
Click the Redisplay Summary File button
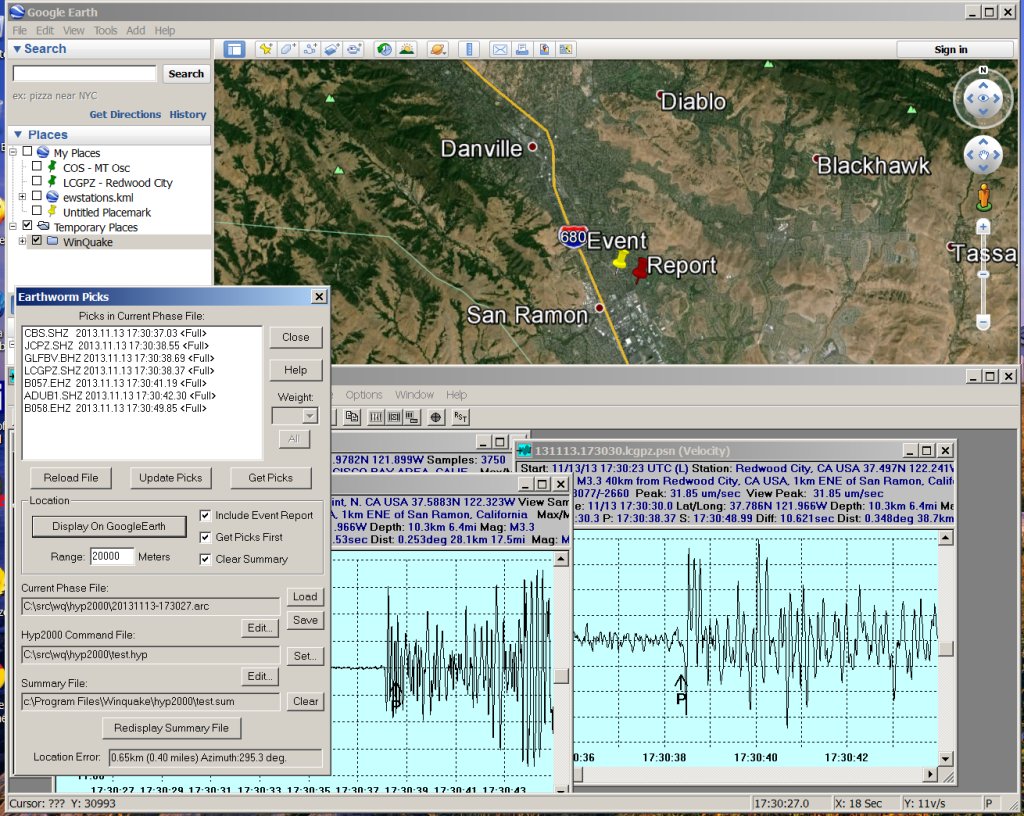[x=171, y=728]
